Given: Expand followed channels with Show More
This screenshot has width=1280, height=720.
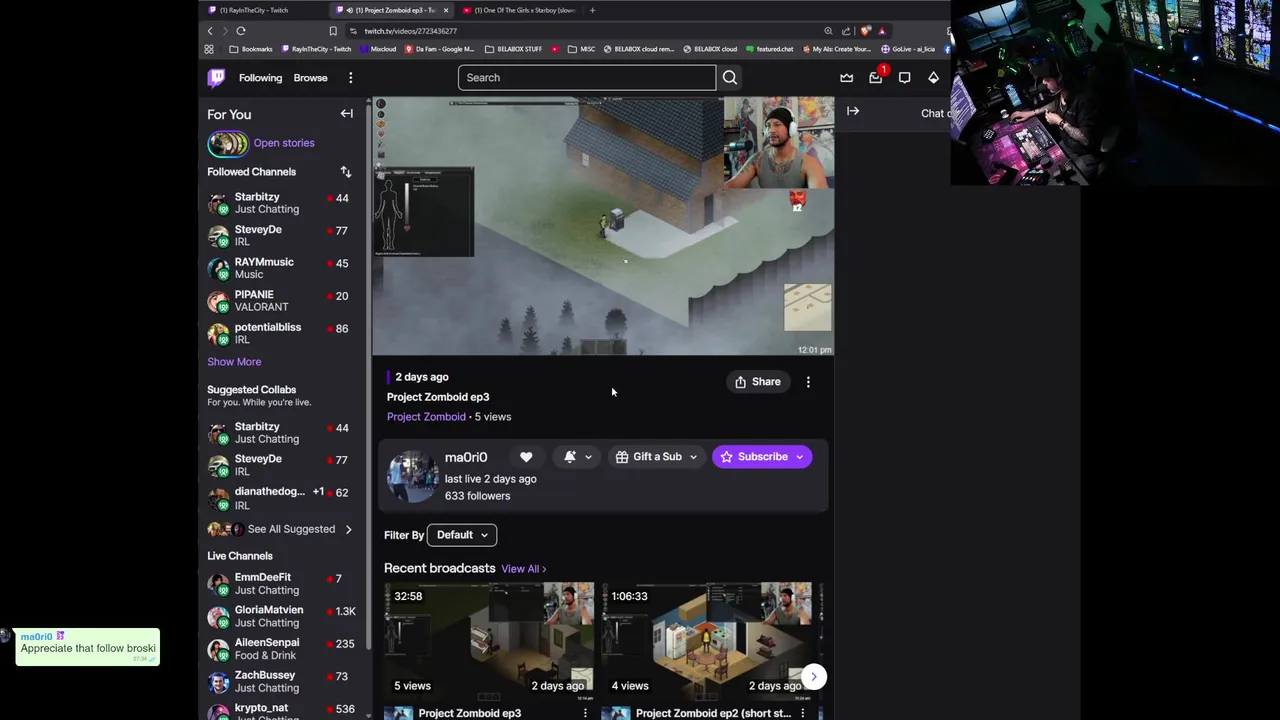Looking at the screenshot, I should click(x=234, y=362).
